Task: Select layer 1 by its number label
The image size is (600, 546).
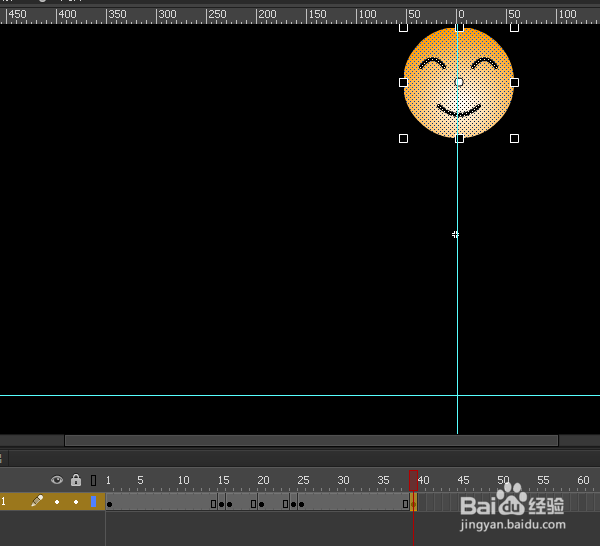Action: [3, 501]
